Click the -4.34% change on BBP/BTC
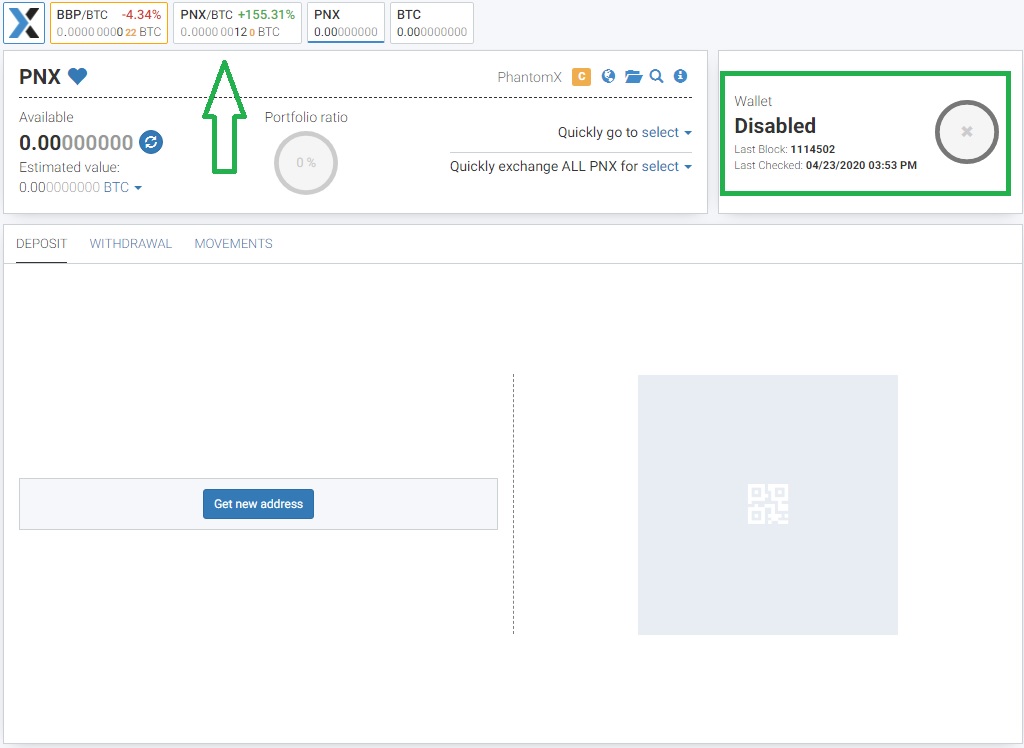Screen dimensions: 1024x748 point(141,14)
